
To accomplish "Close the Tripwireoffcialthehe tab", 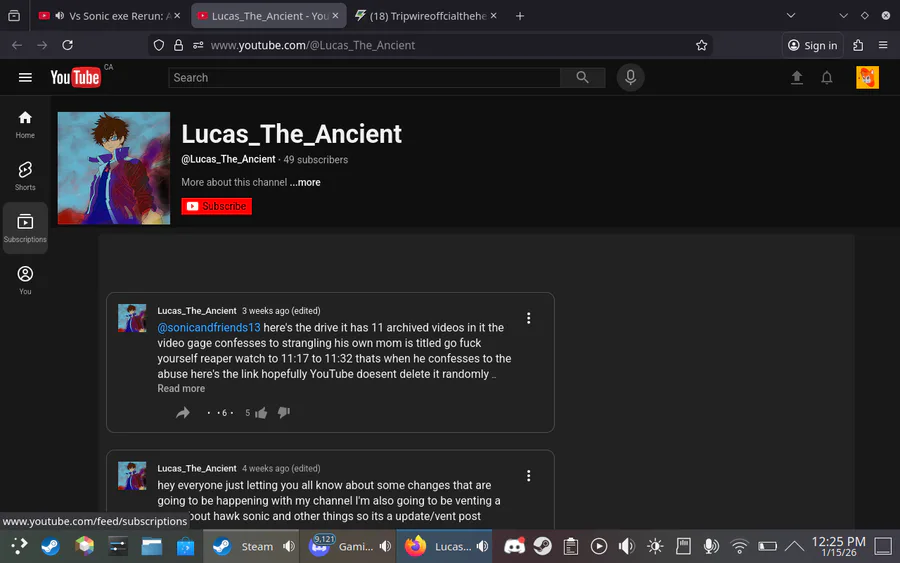I will 494,15.
